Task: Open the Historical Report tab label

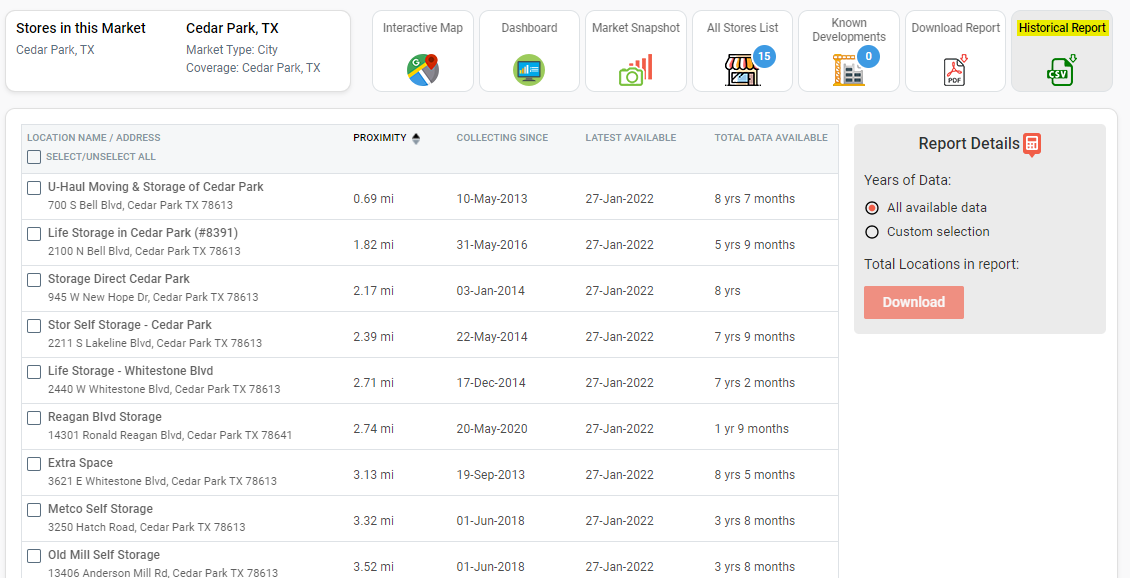Action: click(1062, 28)
